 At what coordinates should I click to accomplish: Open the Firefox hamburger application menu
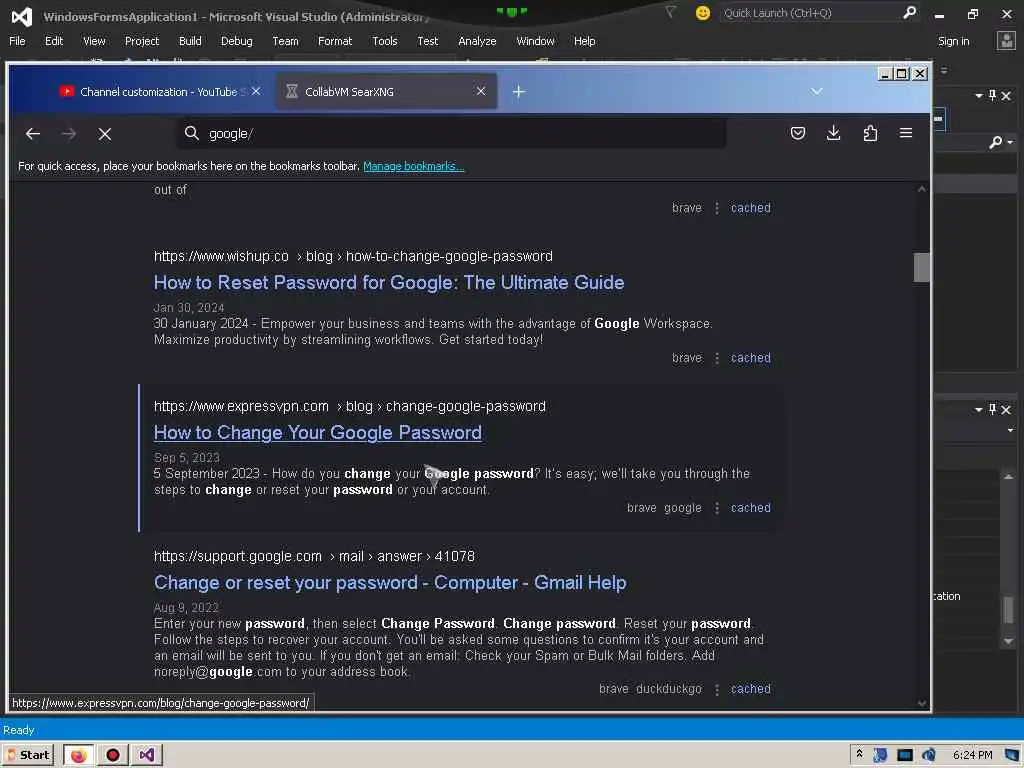point(906,133)
